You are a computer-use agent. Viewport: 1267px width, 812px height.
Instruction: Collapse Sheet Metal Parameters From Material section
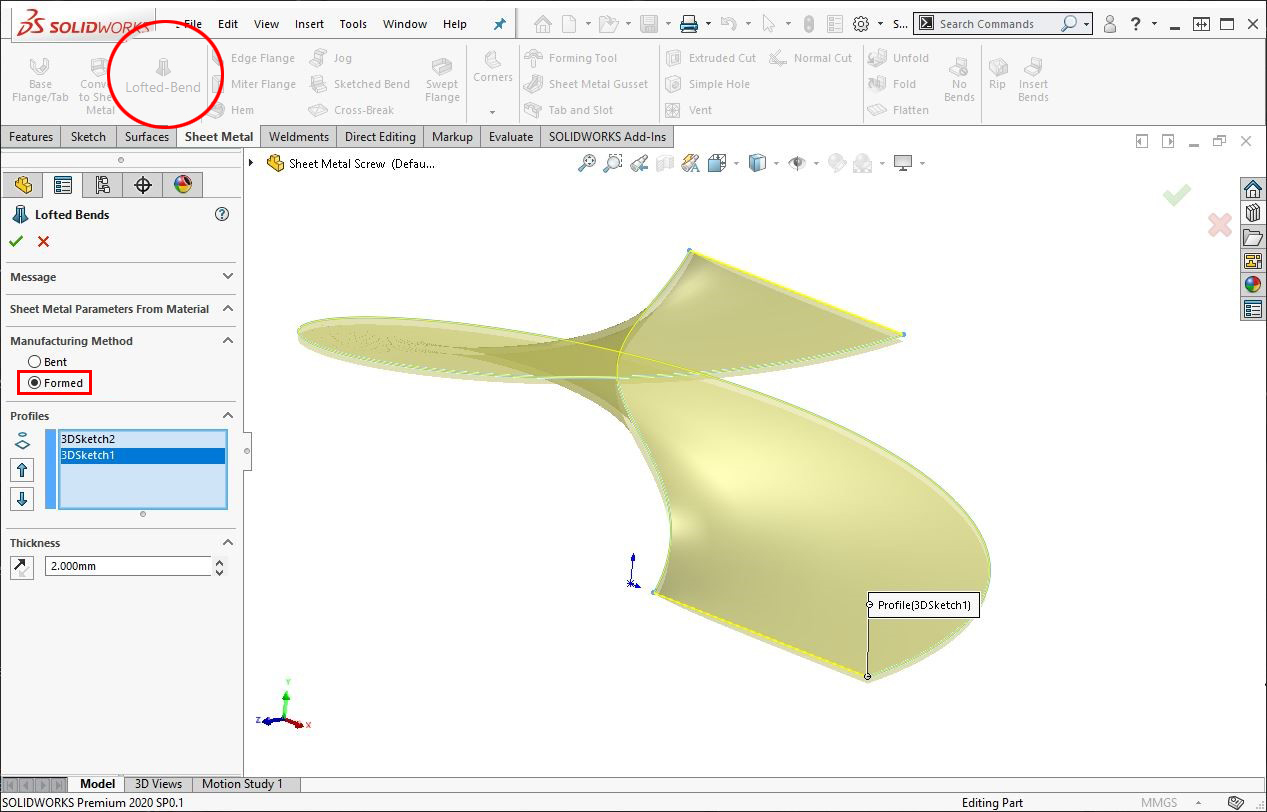227,309
